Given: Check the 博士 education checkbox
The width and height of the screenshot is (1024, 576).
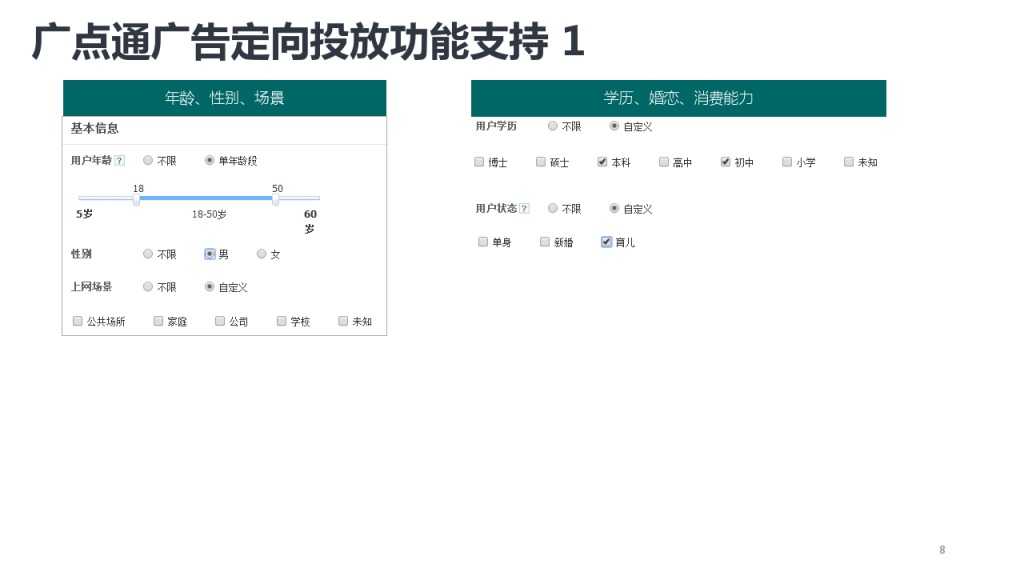Looking at the screenshot, I should 479,161.
